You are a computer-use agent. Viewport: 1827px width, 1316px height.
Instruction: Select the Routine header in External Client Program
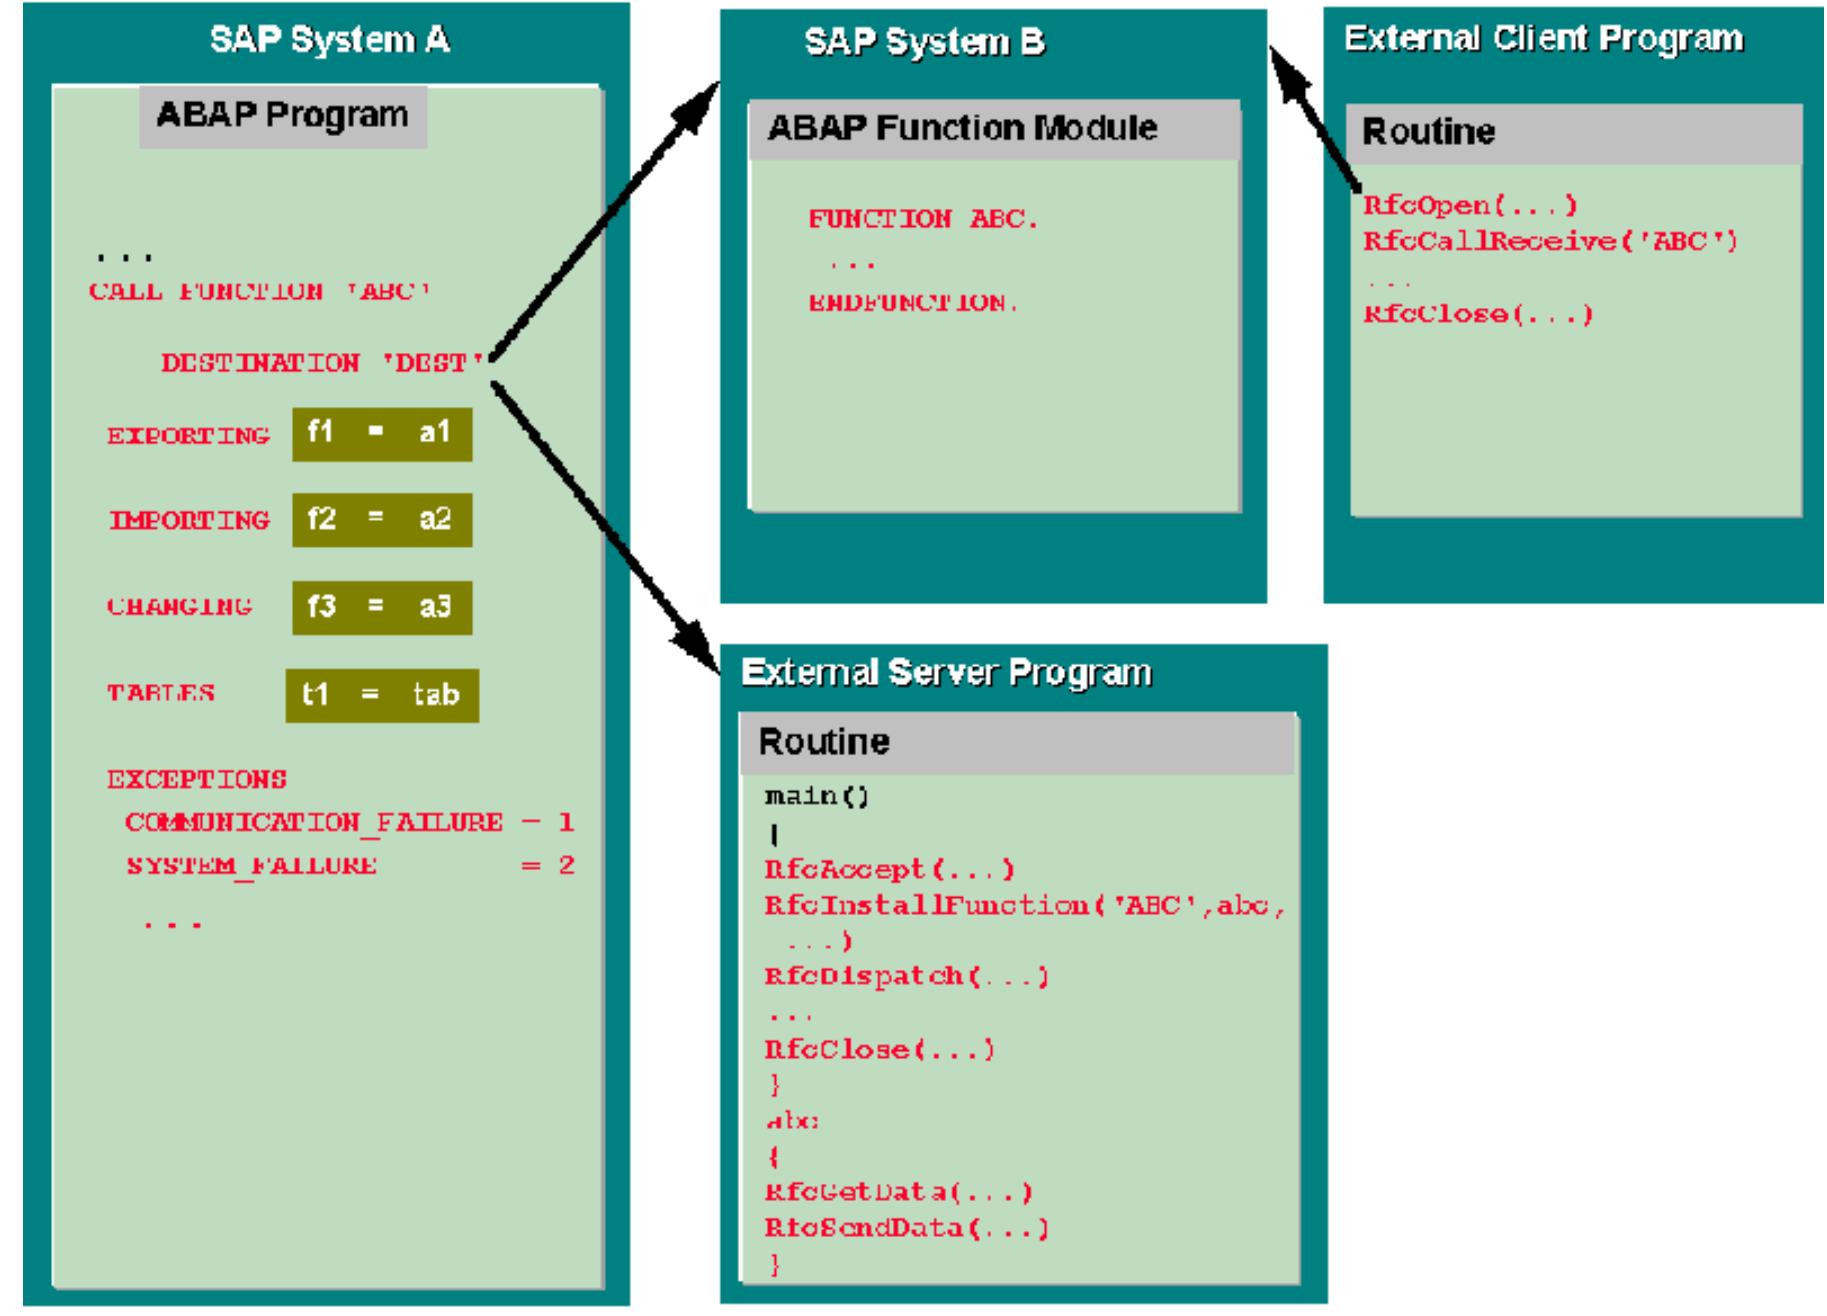[1574, 133]
